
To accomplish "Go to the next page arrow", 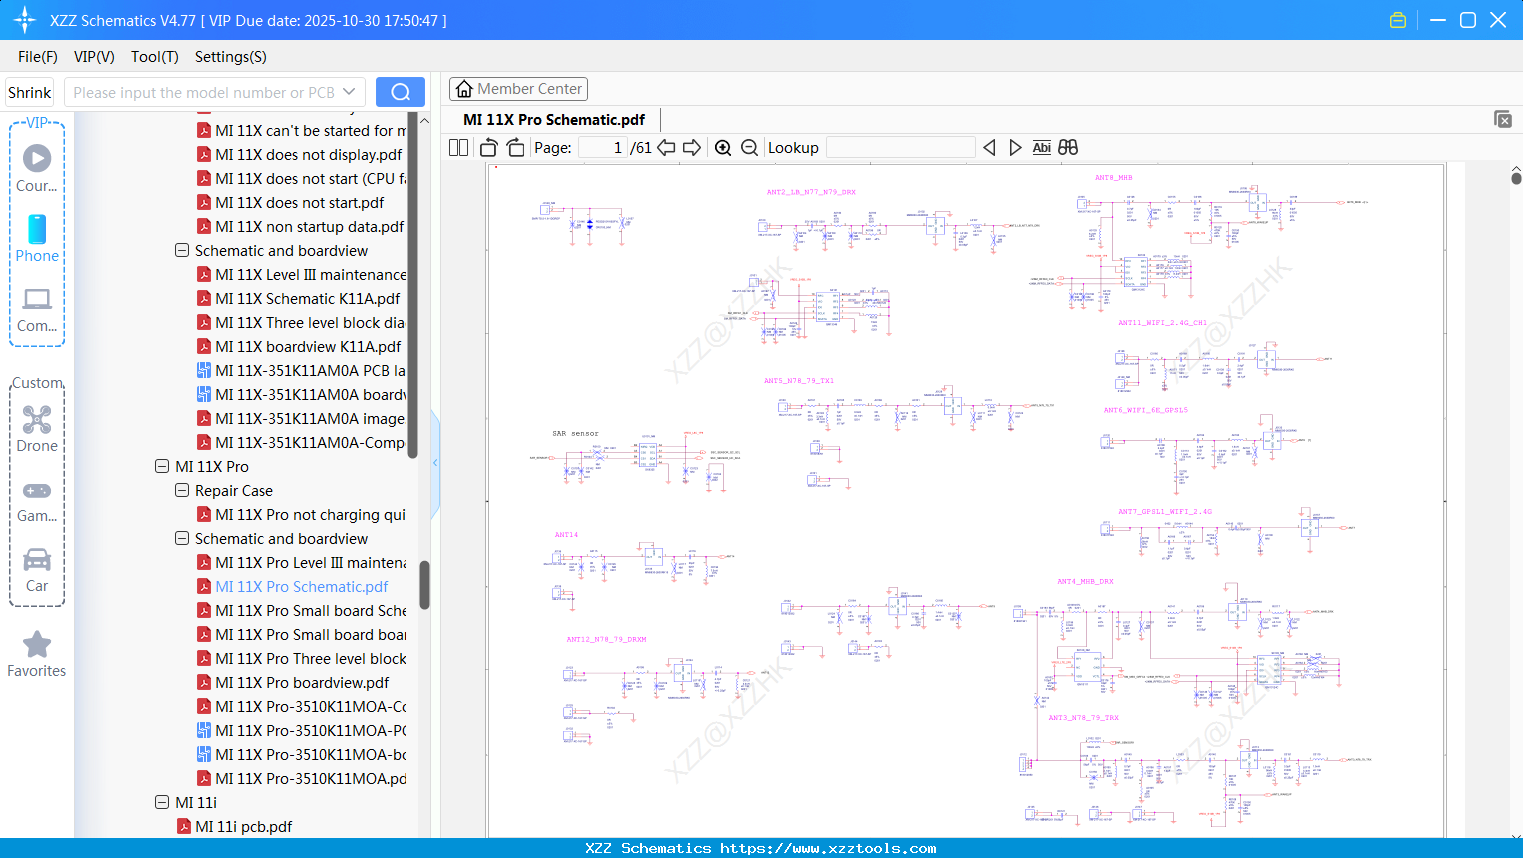I will point(692,148).
